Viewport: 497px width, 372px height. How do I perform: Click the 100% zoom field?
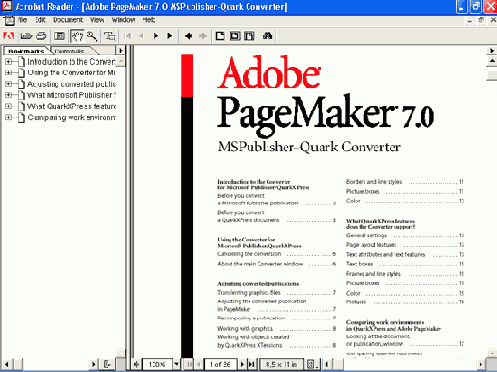point(157,364)
